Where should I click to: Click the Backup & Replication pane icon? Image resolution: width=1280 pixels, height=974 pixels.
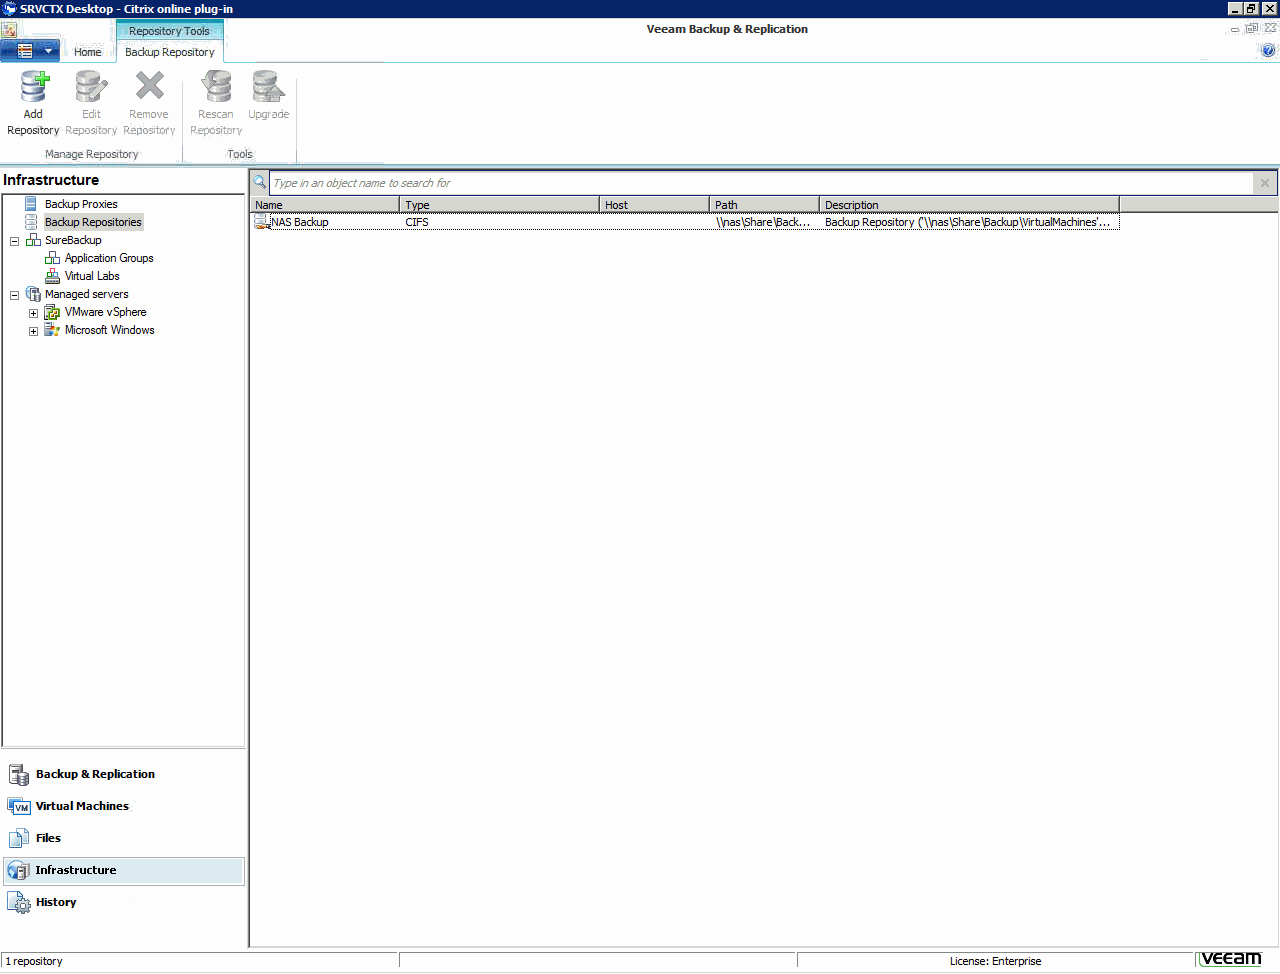[x=19, y=774]
